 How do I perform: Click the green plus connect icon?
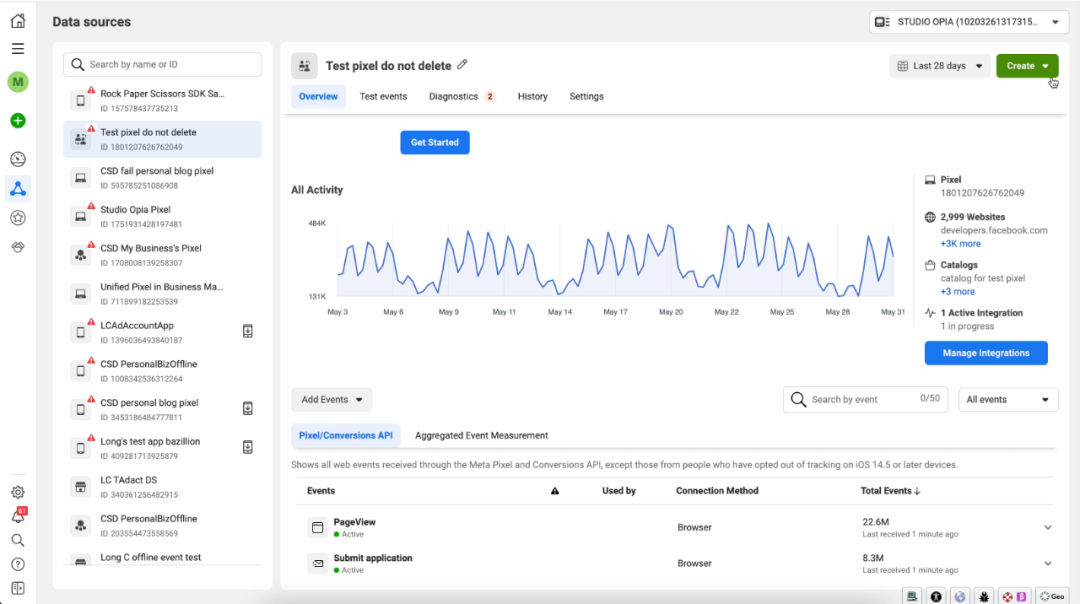tap(18, 121)
